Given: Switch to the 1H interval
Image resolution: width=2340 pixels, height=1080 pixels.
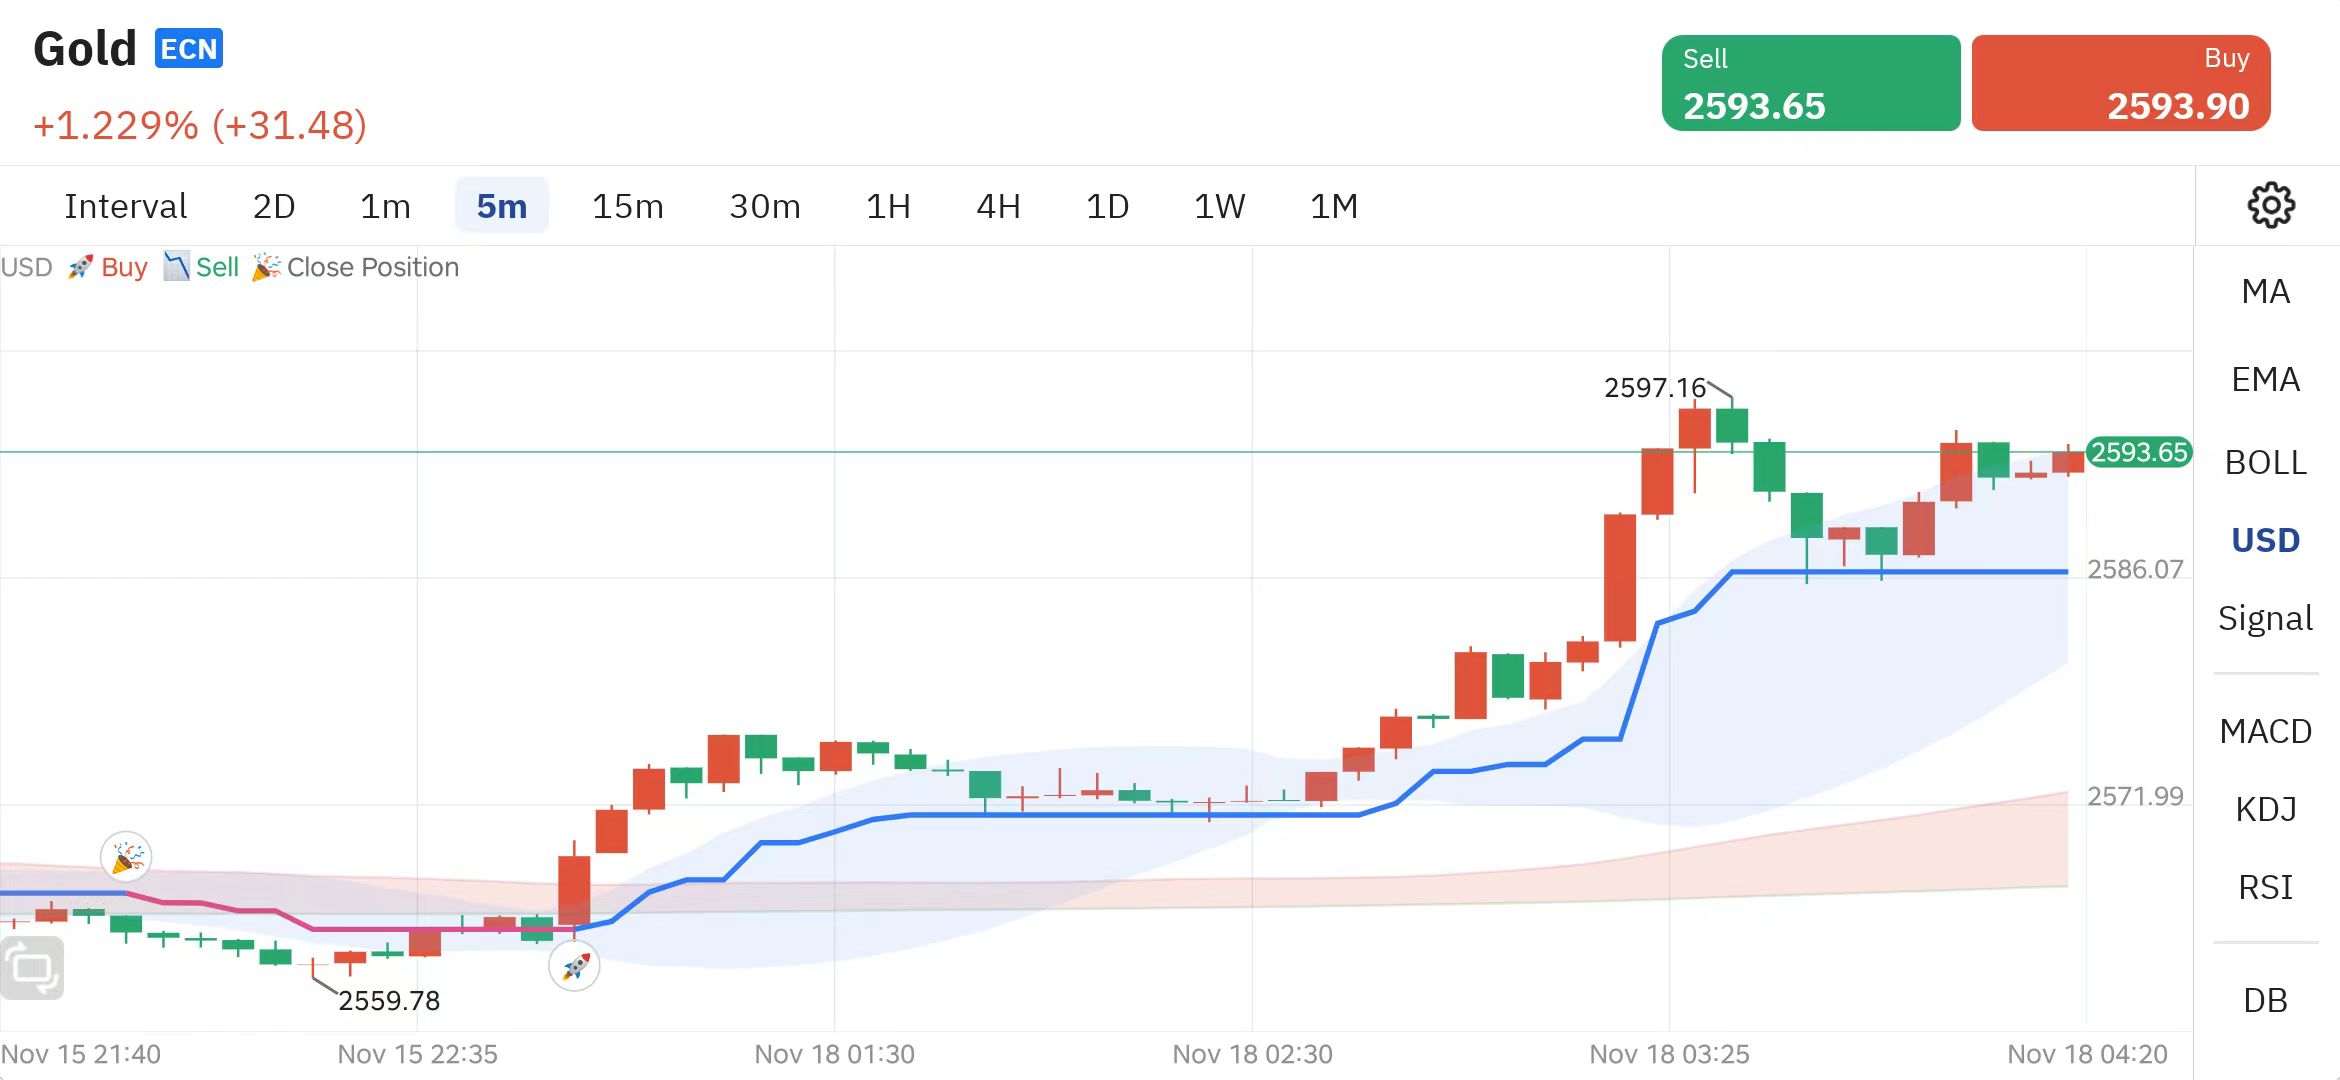Looking at the screenshot, I should pos(888,207).
